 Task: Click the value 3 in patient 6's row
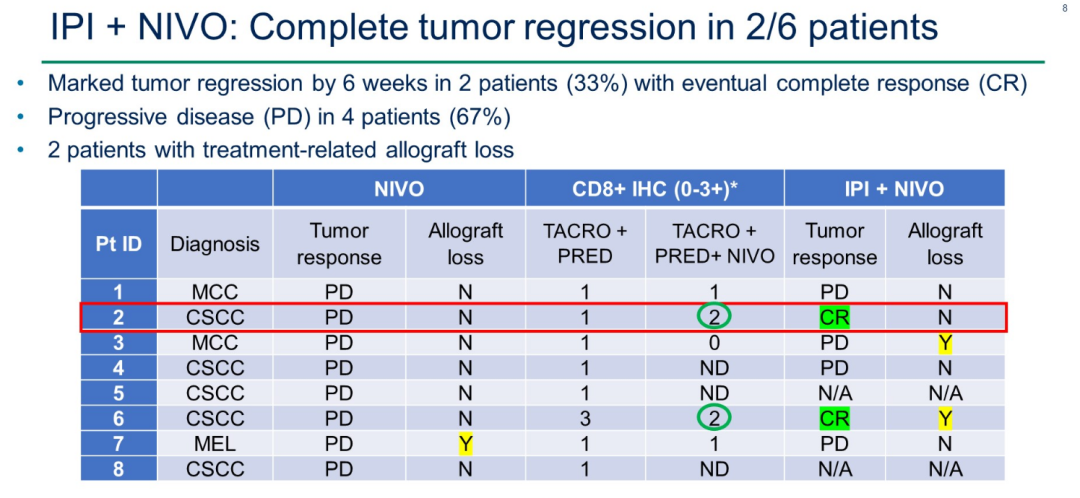pos(585,418)
